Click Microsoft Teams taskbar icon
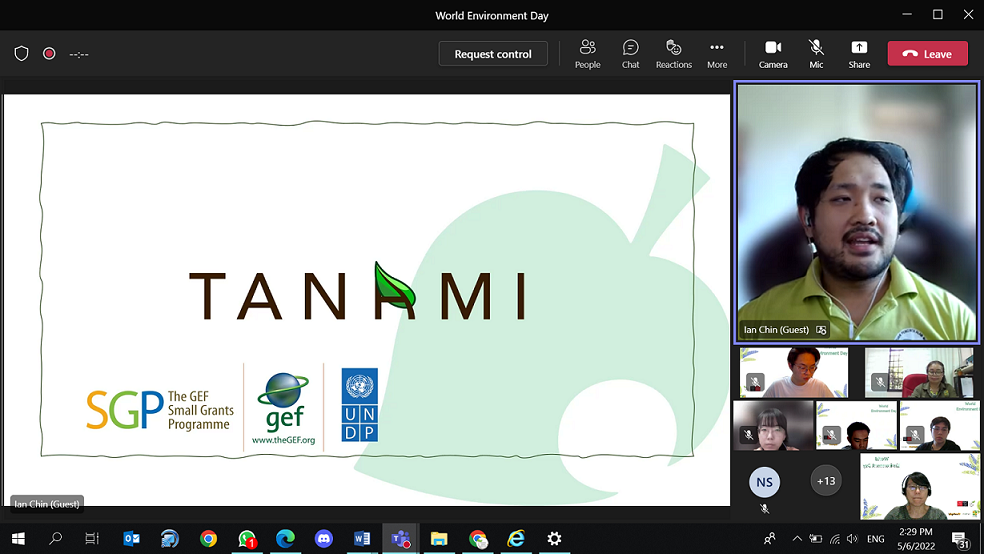This screenshot has height=554, width=984. coord(400,538)
